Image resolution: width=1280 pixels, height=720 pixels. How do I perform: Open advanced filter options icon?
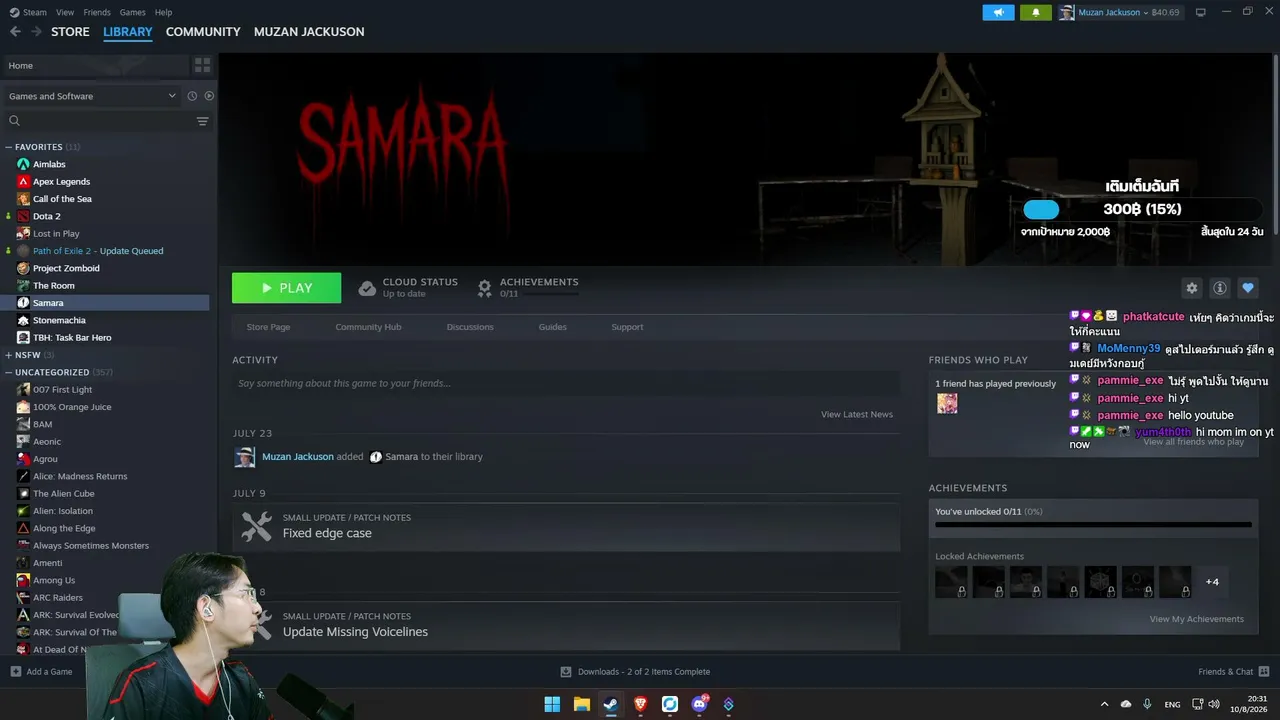[x=202, y=121]
